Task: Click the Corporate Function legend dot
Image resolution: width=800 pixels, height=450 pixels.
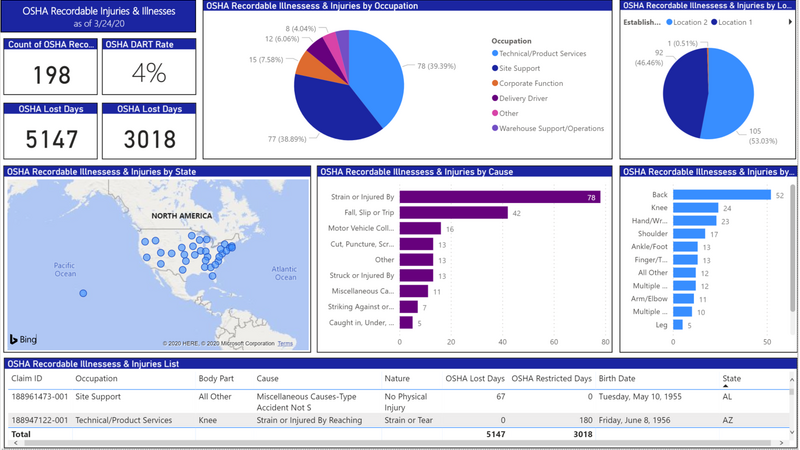Action: click(x=495, y=84)
